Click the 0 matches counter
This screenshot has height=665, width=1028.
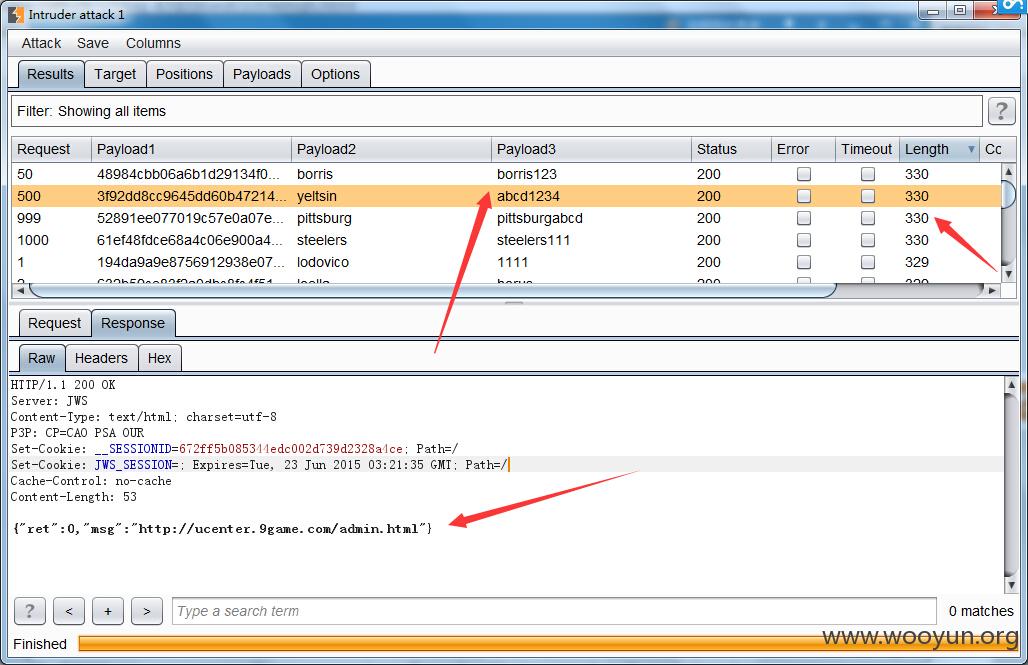(981, 611)
